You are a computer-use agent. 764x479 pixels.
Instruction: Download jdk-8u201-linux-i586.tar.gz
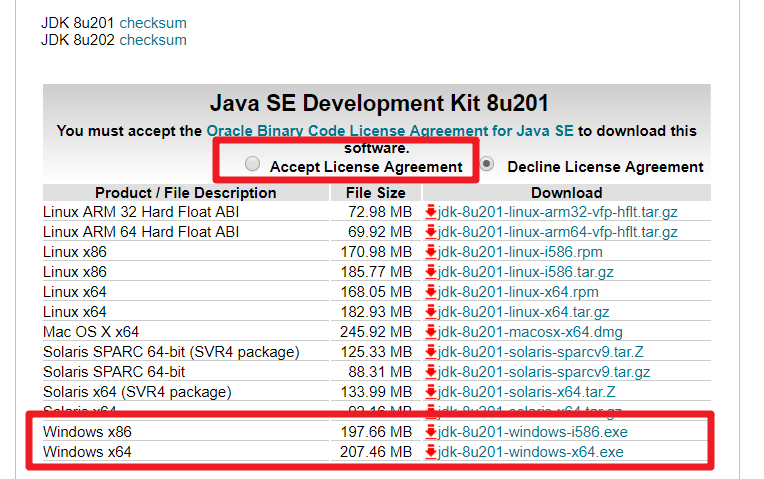point(525,272)
